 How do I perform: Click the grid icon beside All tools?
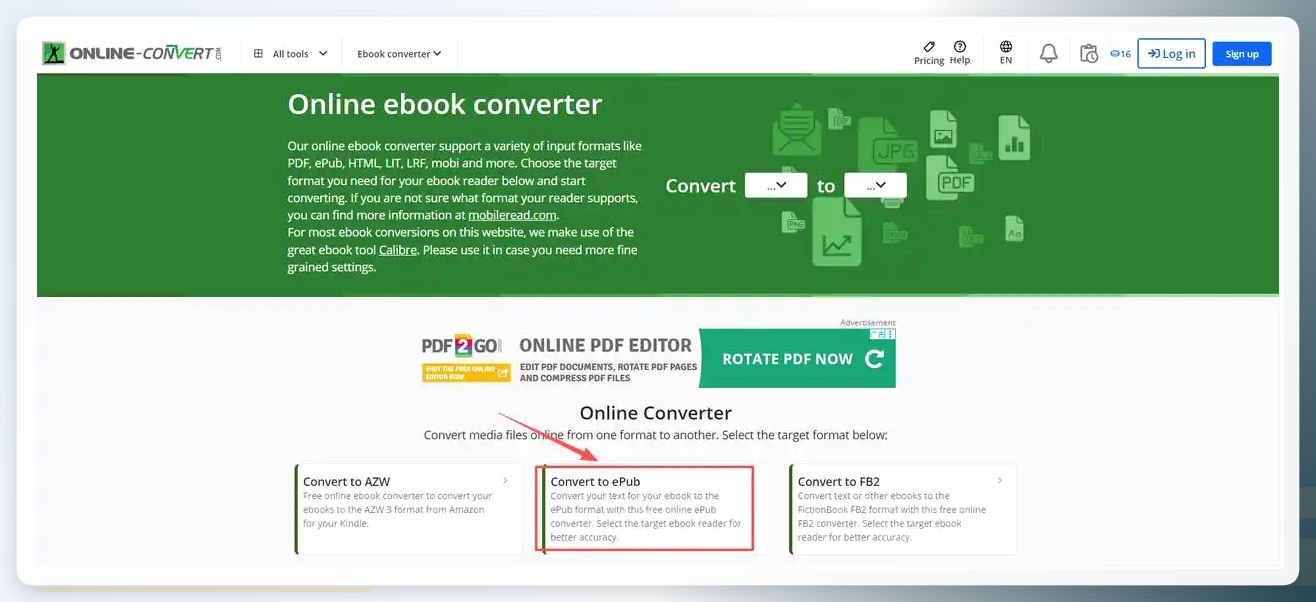click(258, 54)
